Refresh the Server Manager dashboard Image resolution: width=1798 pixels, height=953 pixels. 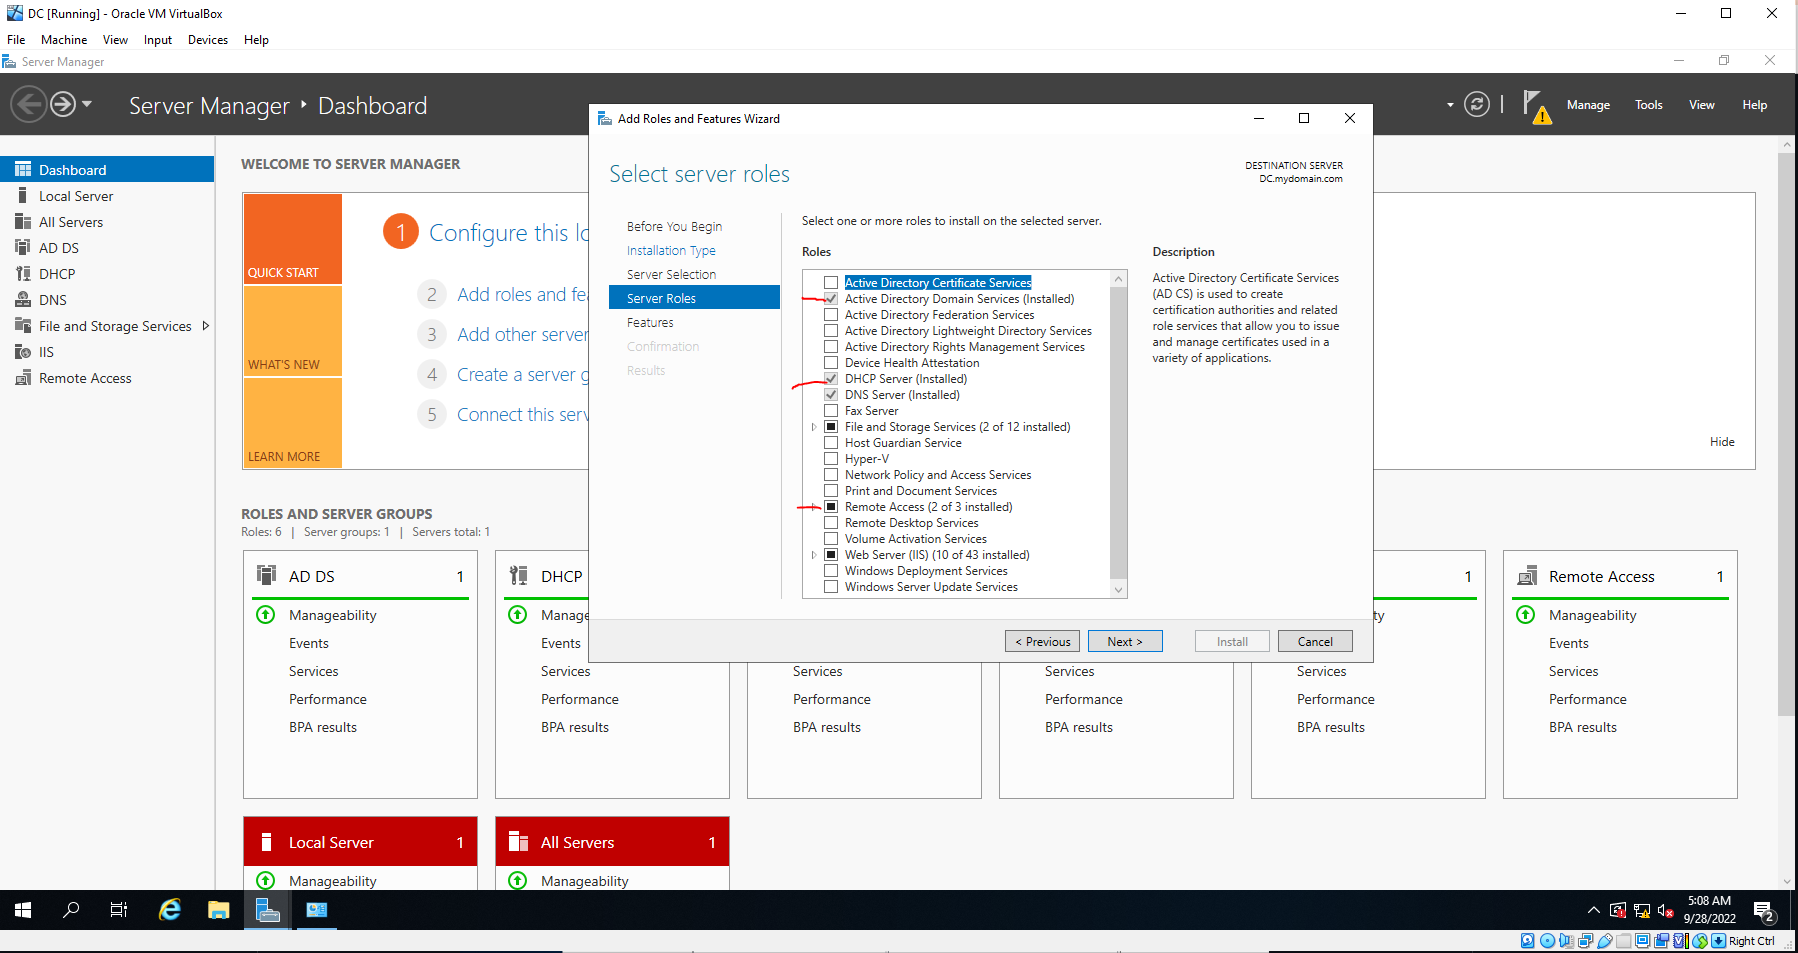pos(1477,104)
